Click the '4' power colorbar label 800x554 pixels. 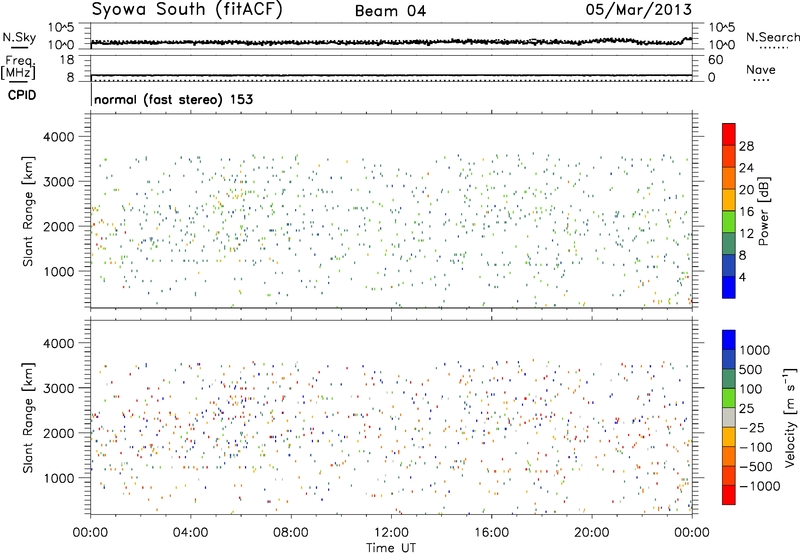(742, 277)
